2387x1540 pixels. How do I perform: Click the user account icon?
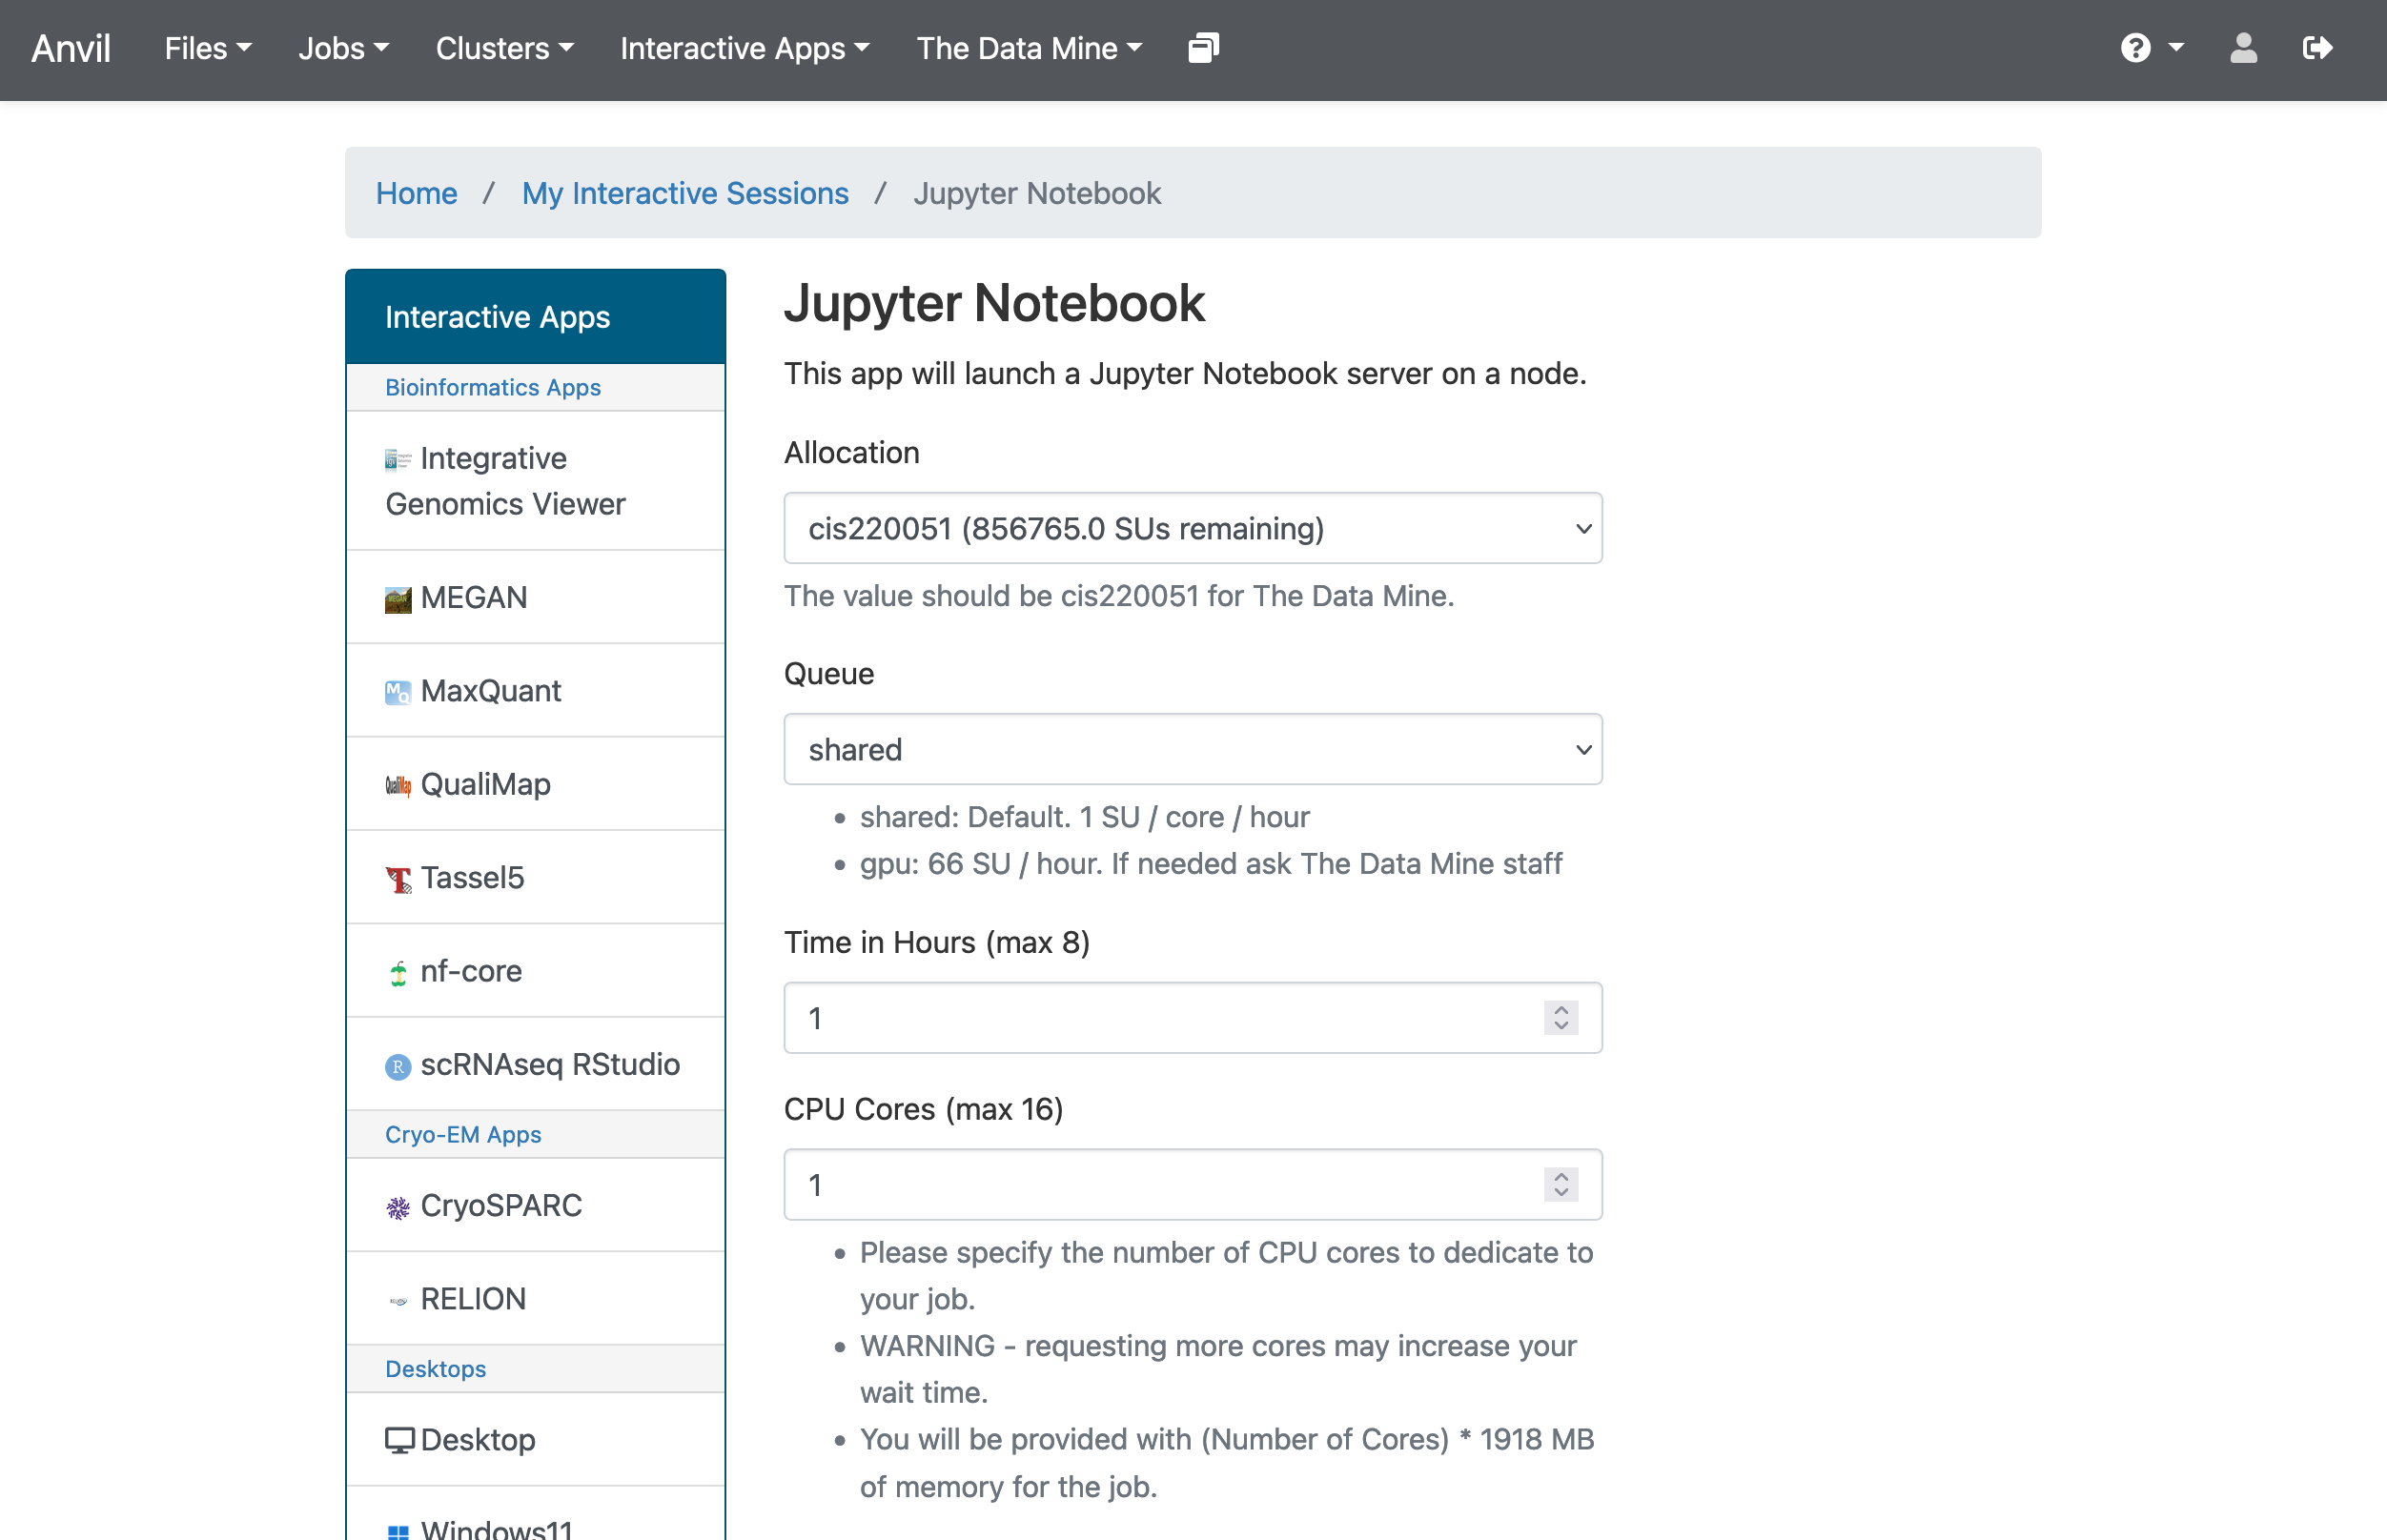click(2243, 47)
